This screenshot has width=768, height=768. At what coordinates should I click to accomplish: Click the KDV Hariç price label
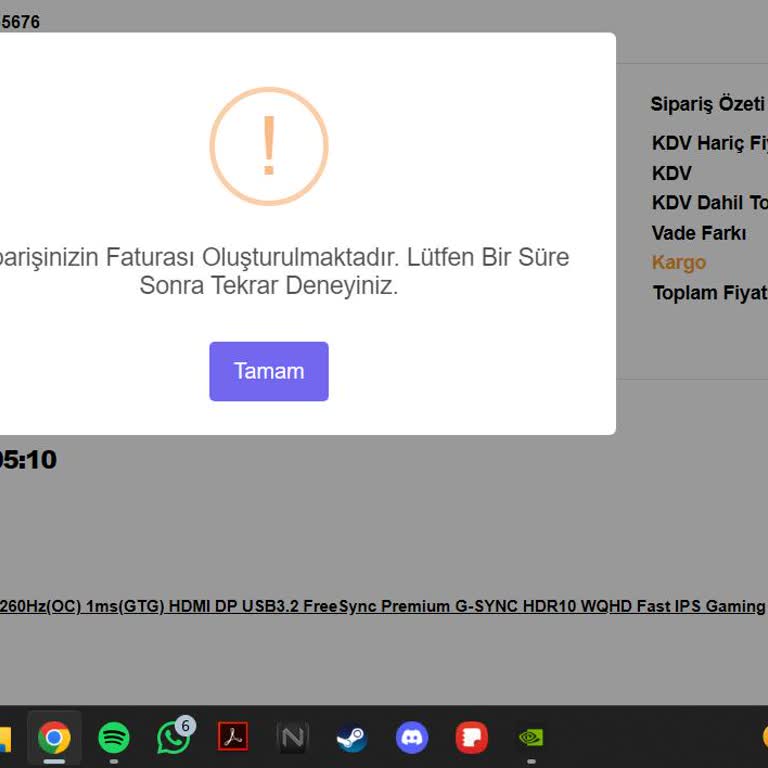click(709, 143)
